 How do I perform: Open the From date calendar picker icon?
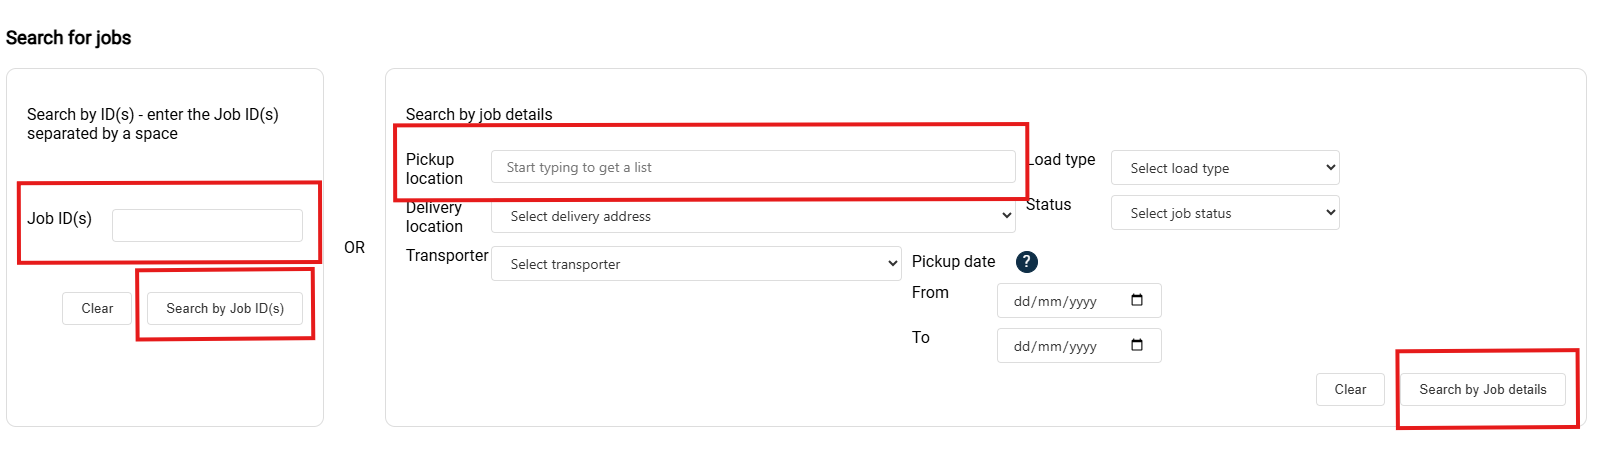[x=1137, y=301]
